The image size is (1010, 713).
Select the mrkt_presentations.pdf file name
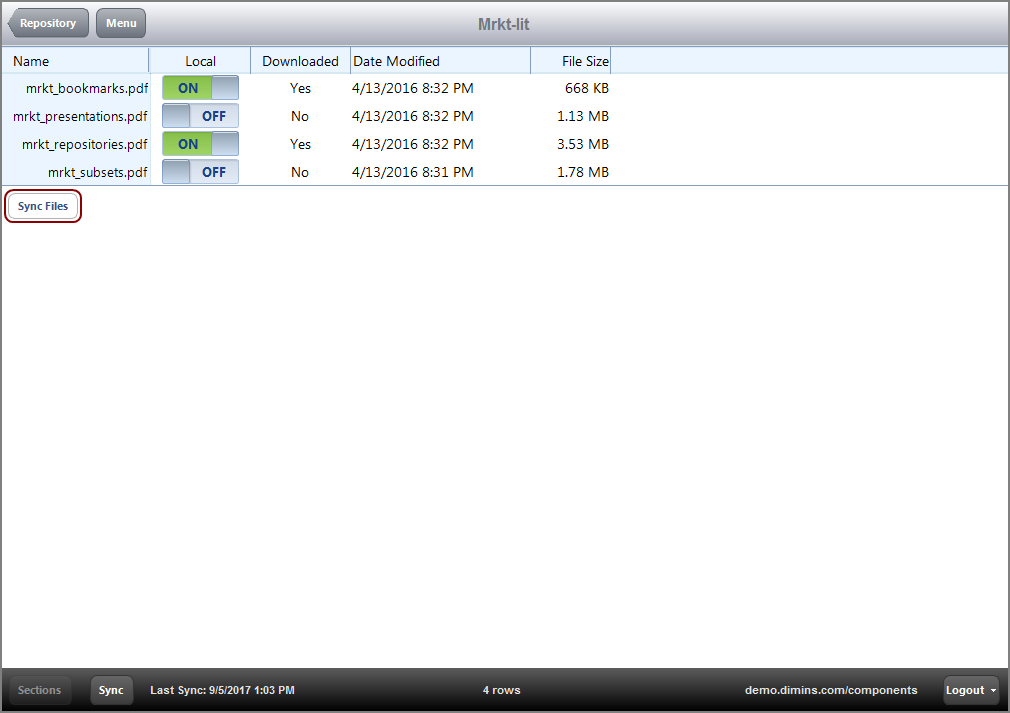[x=80, y=116]
